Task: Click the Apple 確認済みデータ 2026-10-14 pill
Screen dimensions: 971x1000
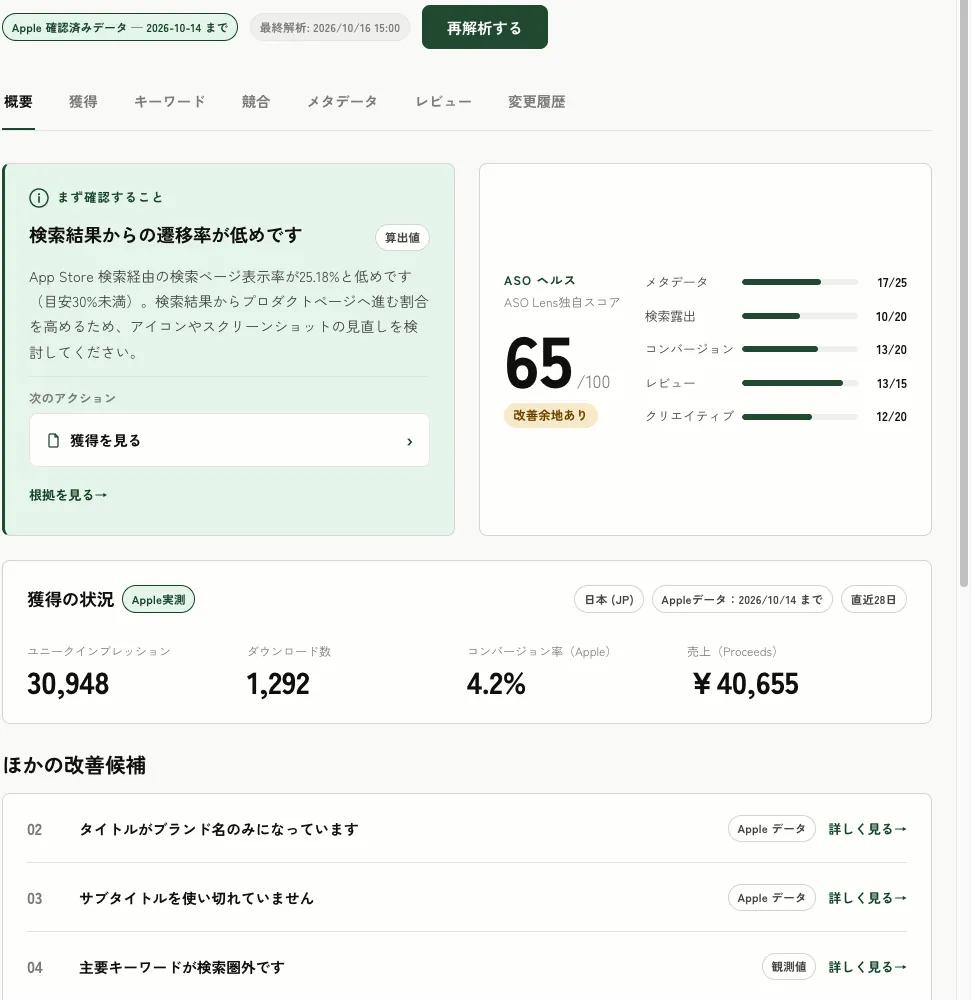Action: tap(120, 27)
